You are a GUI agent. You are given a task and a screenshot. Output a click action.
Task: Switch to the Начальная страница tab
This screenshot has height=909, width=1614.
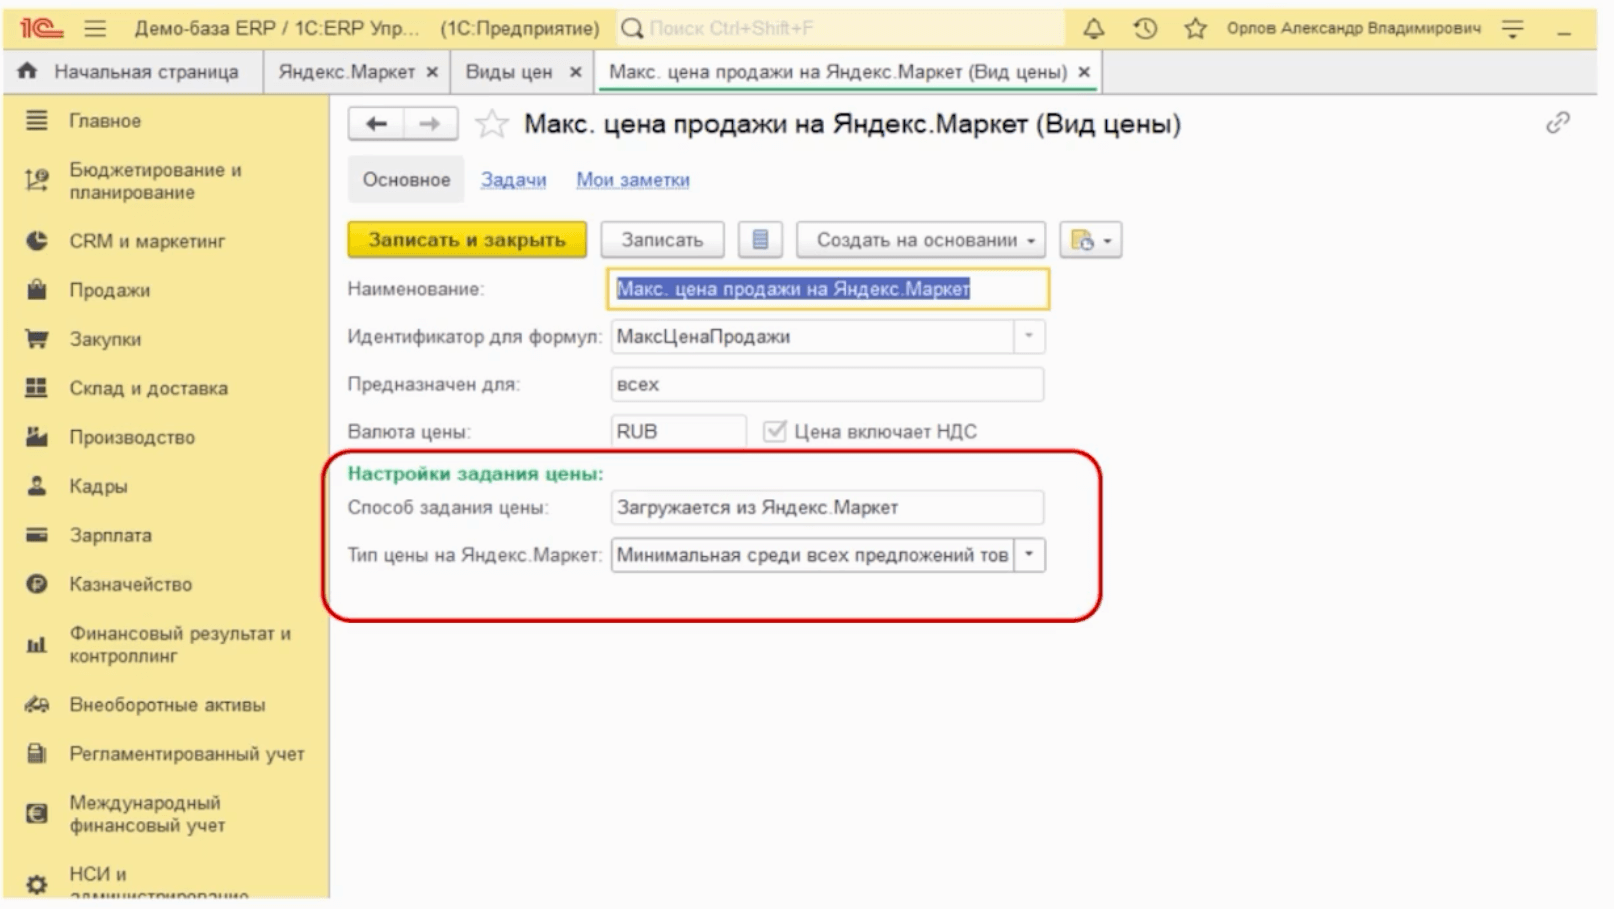pos(133,72)
